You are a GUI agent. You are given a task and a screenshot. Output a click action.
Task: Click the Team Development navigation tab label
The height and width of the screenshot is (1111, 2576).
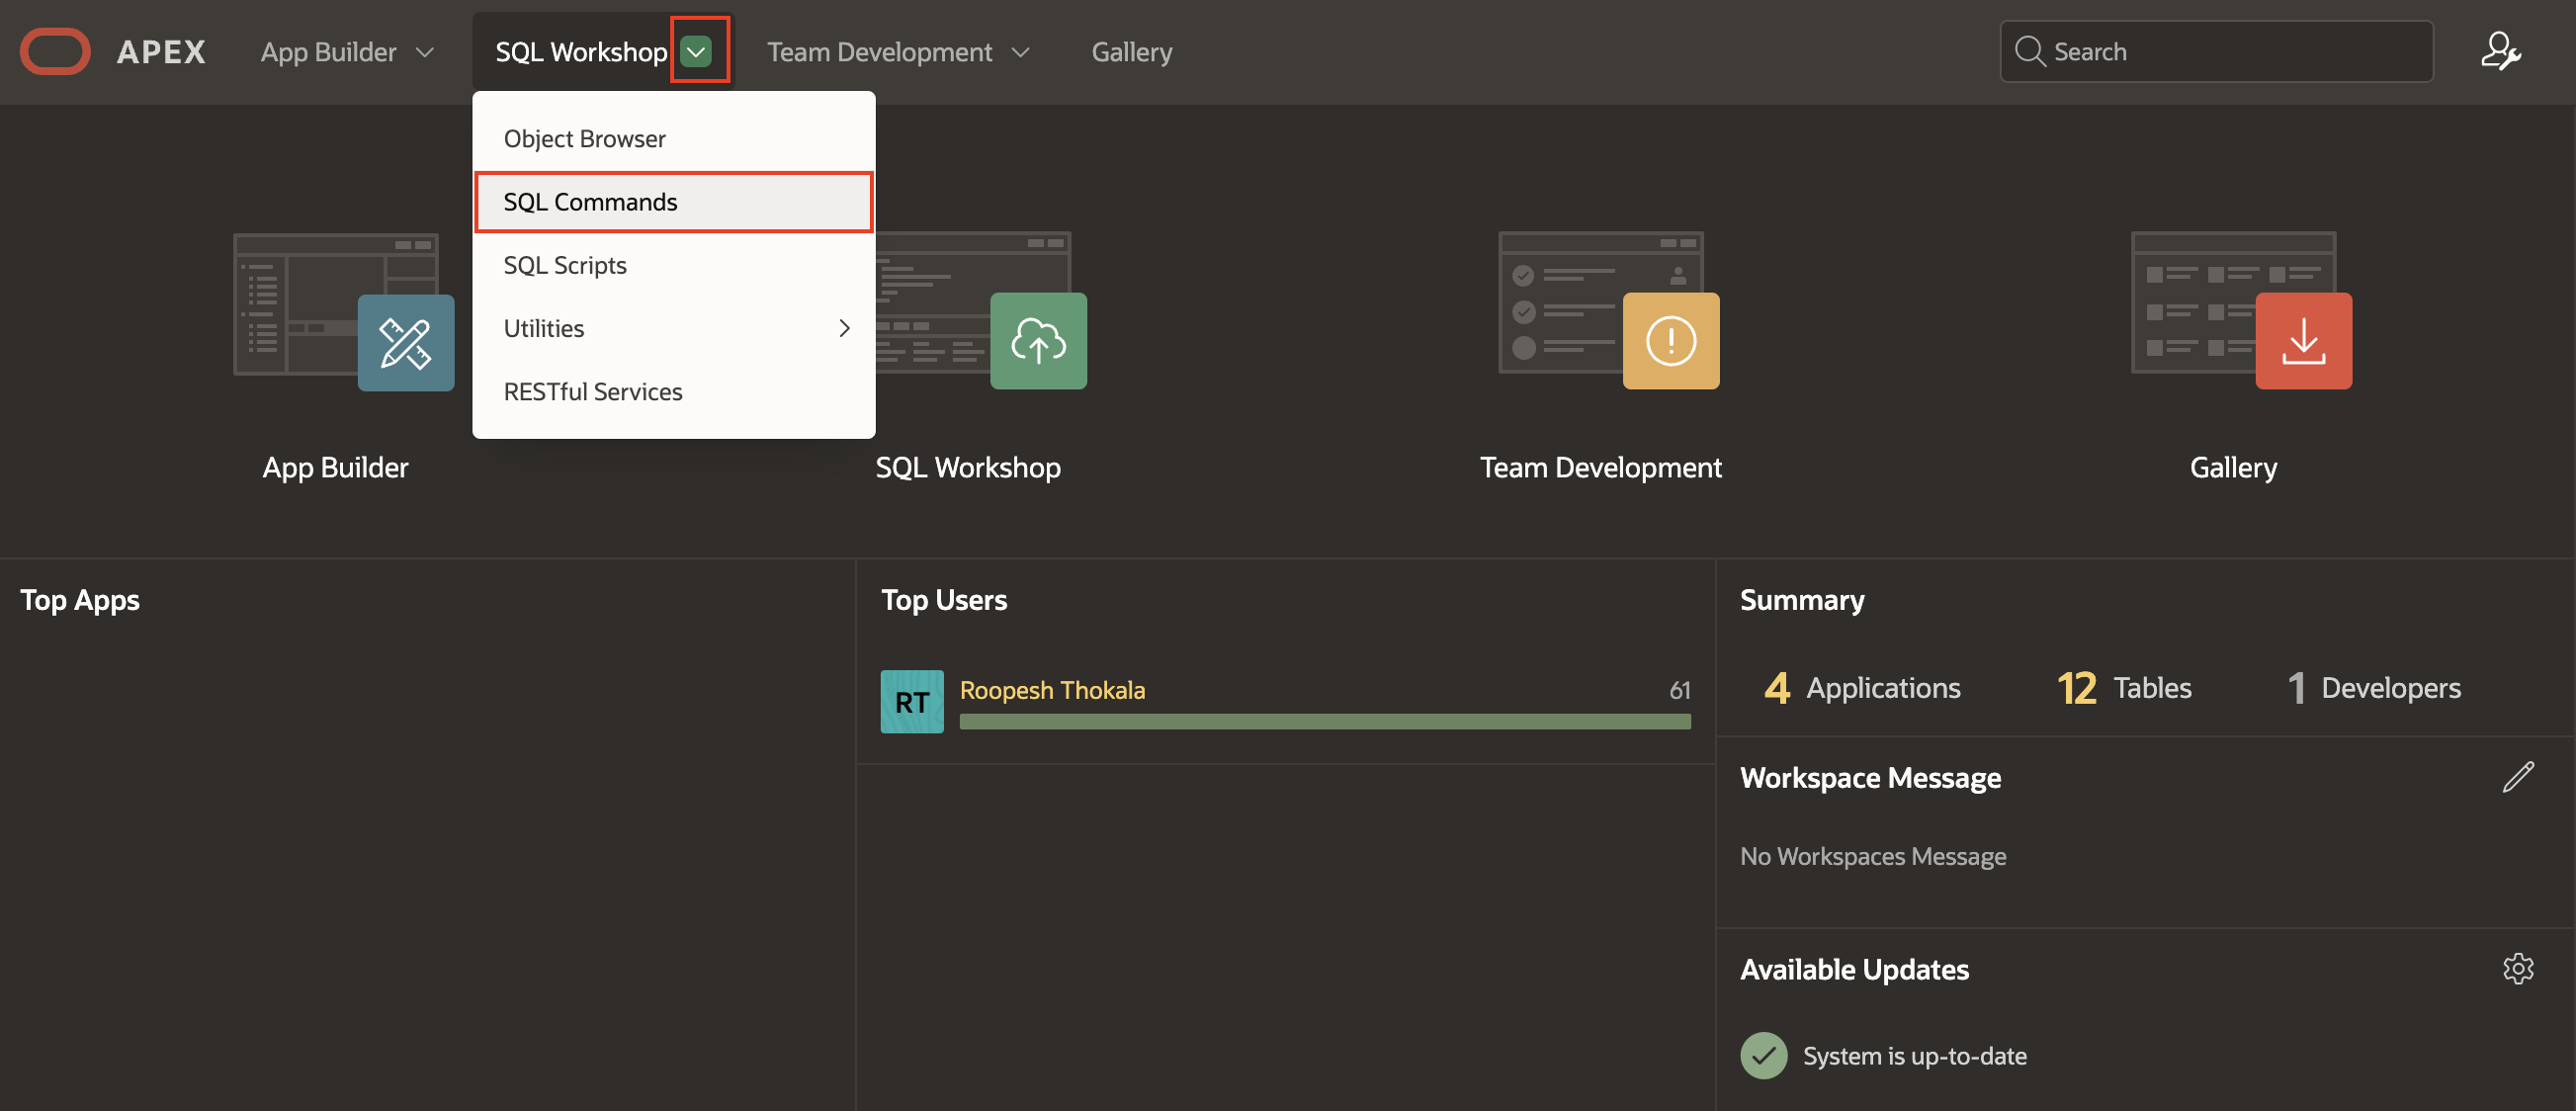tap(879, 52)
